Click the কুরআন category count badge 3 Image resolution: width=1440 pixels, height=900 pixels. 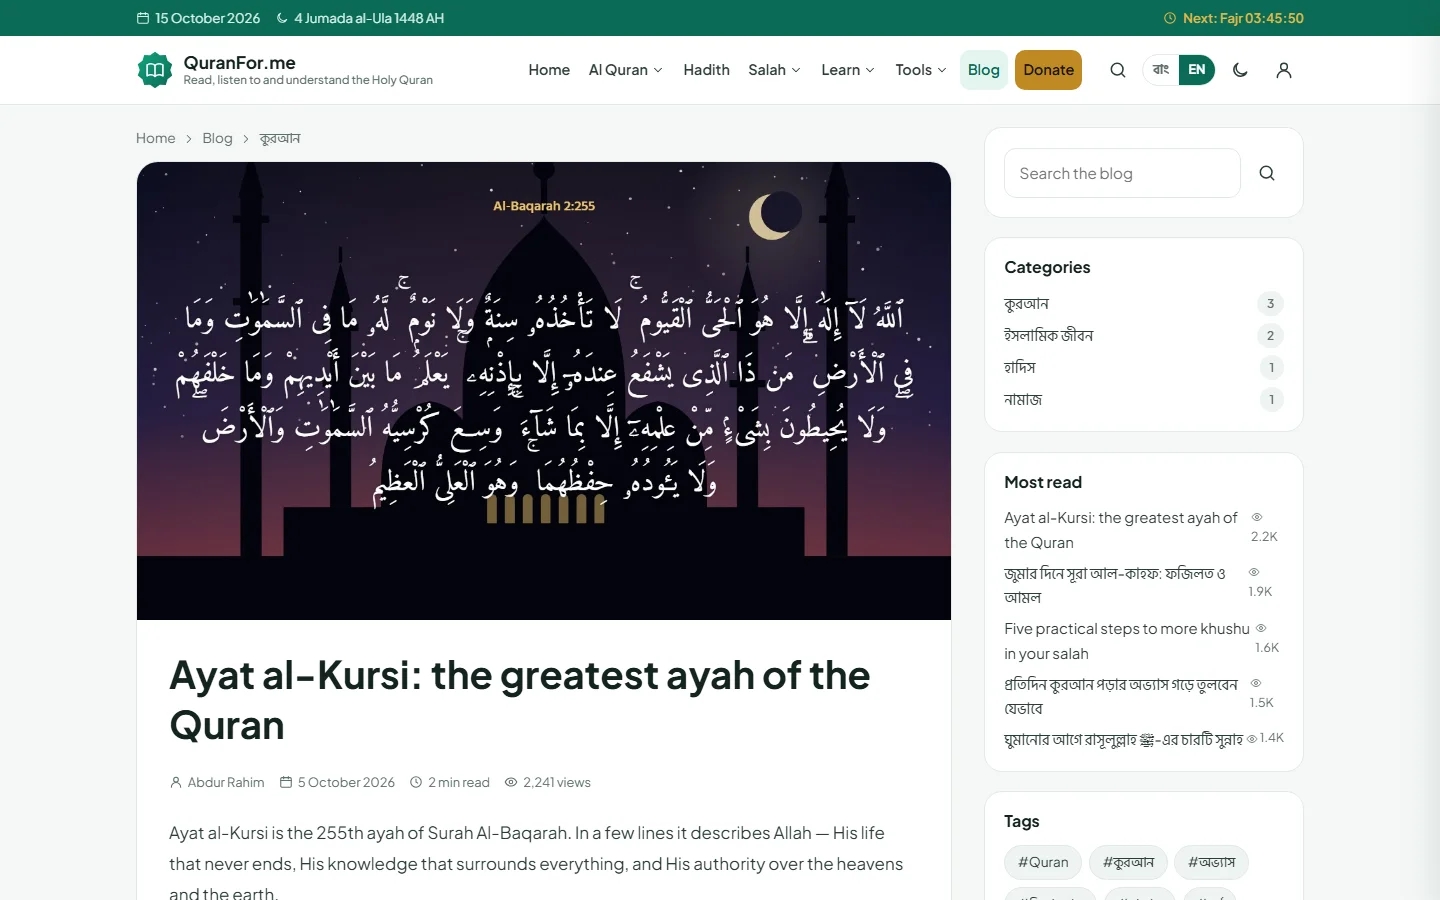pyautogui.click(x=1270, y=304)
